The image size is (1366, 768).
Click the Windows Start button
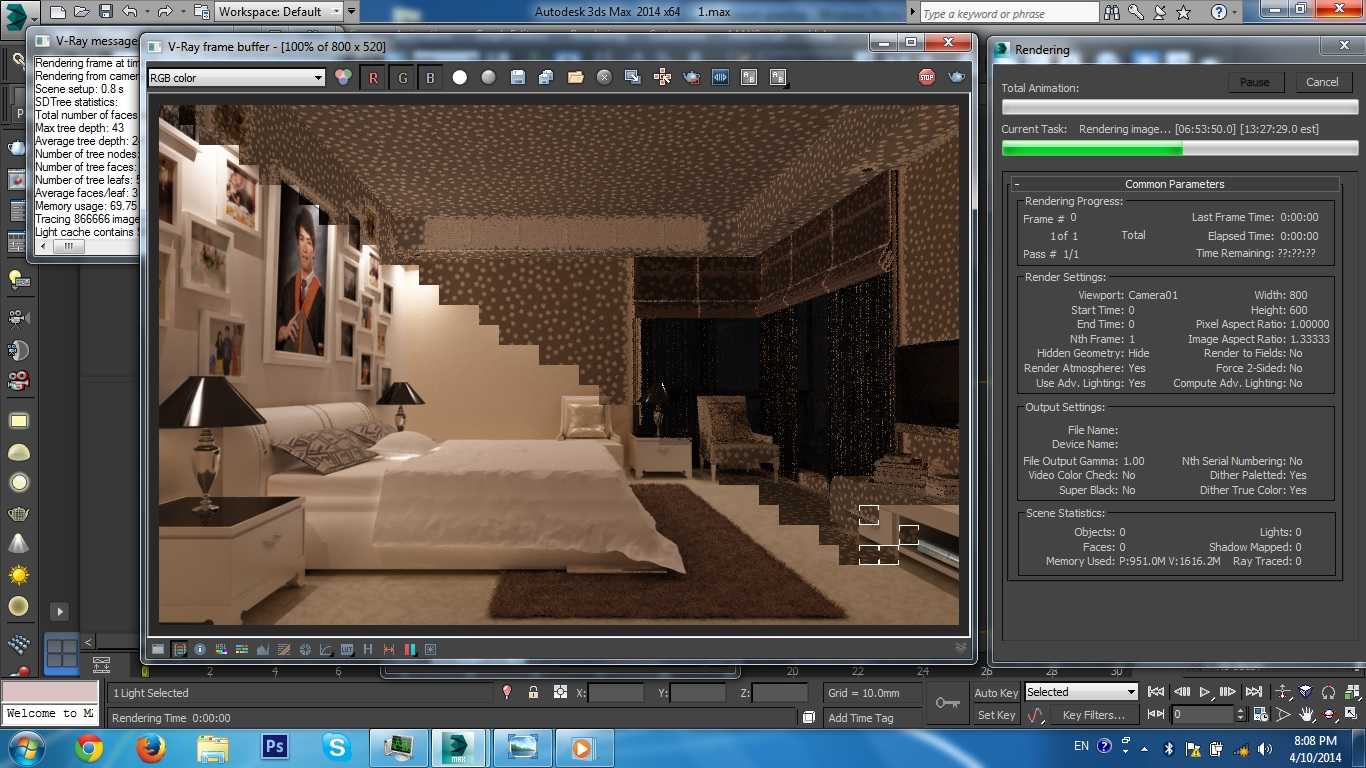click(x=25, y=747)
